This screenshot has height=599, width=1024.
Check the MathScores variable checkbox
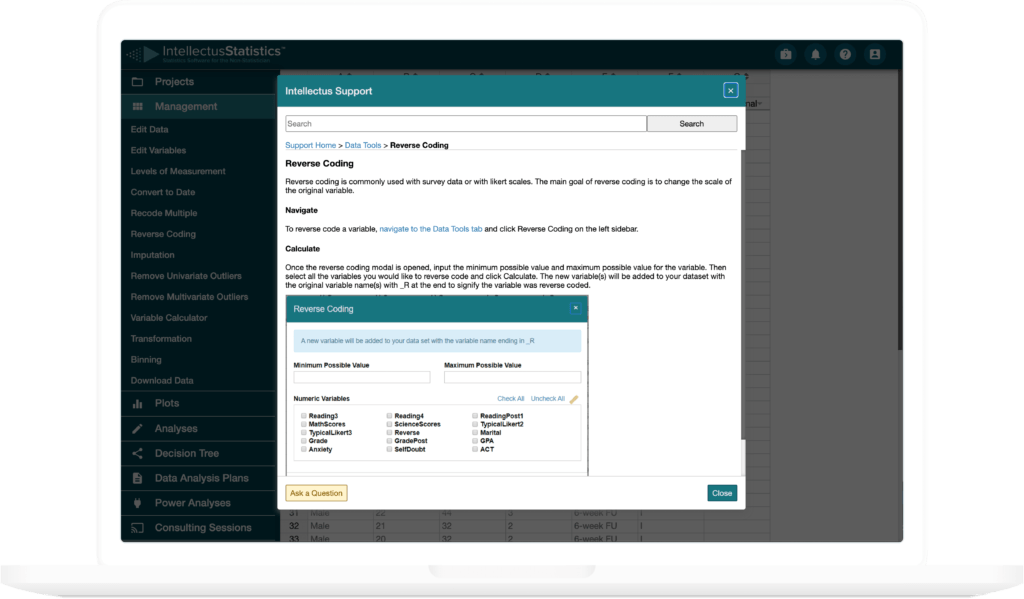pyautogui.click(x=304, y=424)
